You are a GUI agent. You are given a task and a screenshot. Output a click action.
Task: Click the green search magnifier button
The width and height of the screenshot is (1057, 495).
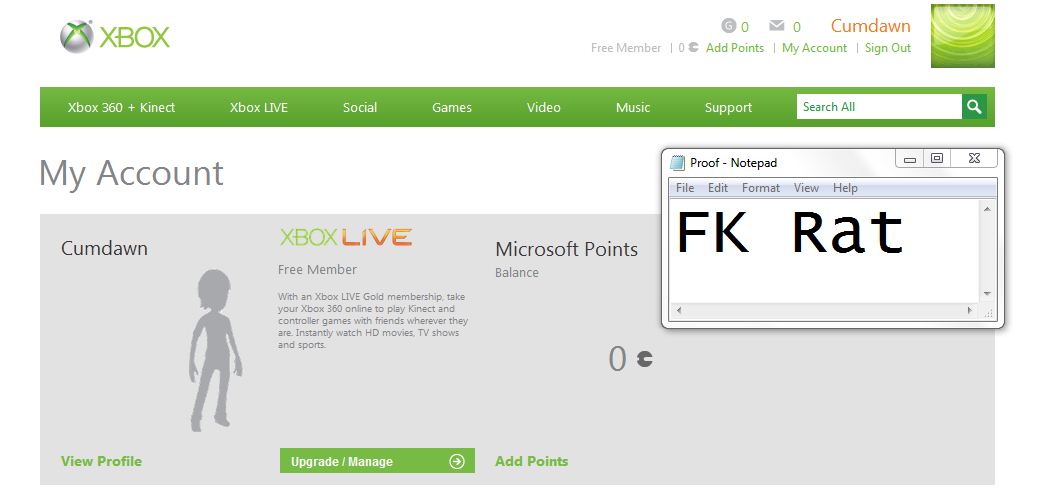click(x=973, y=107)
